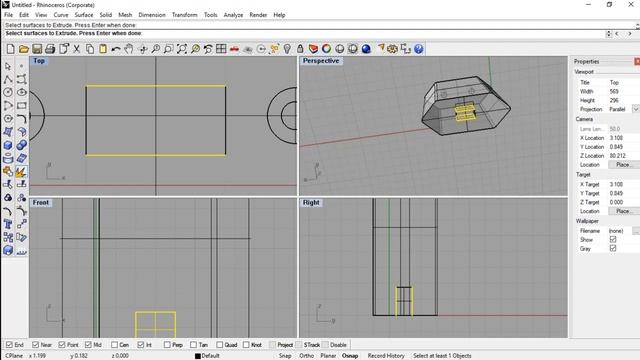Toggle the End osnap checkbox

coord(9,345)
